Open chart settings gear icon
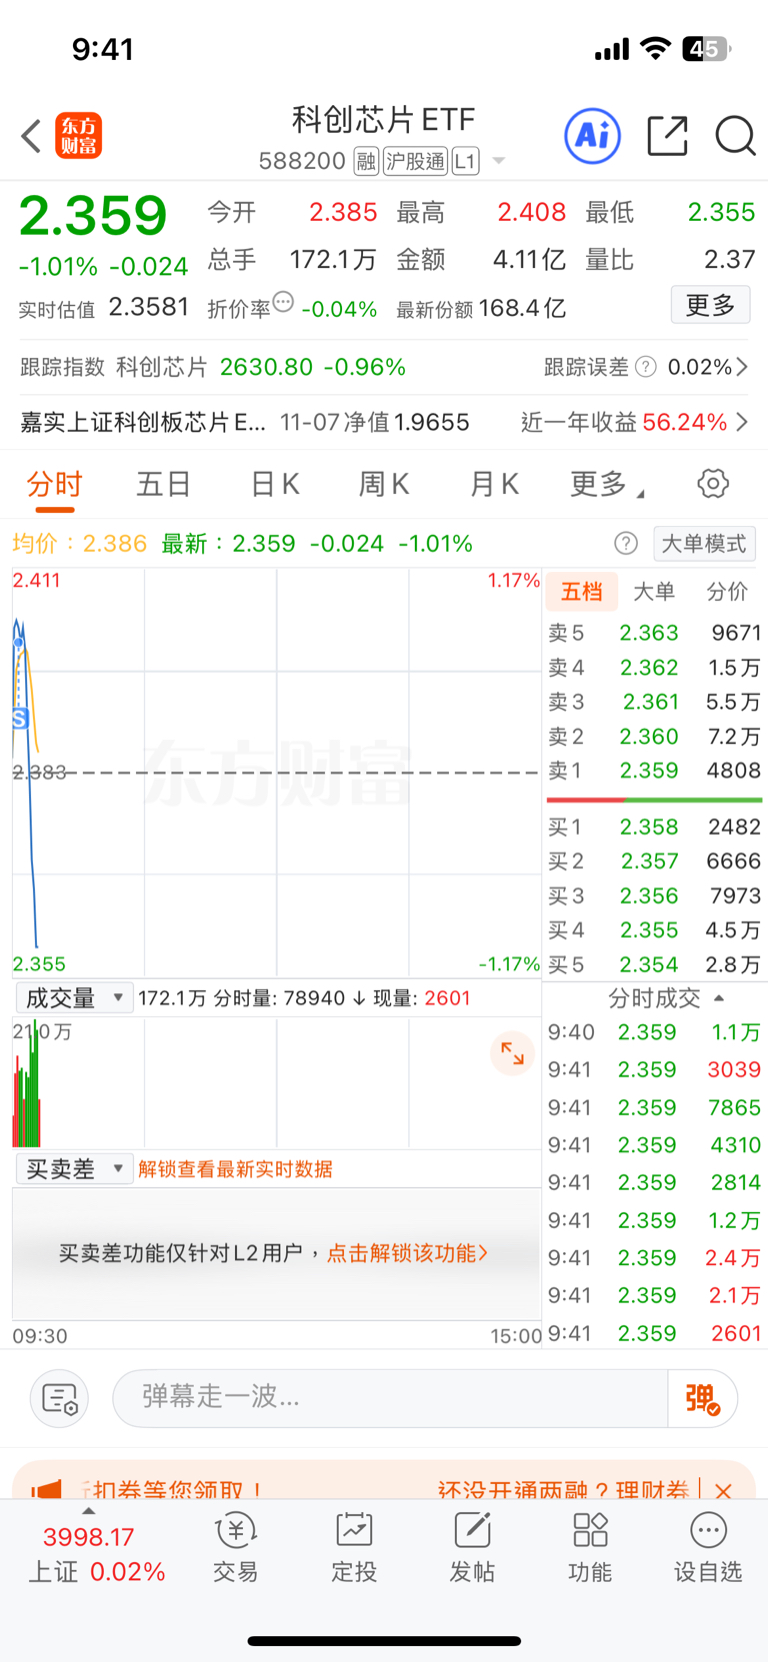768x1663 pixels. [x=713, y=484]
